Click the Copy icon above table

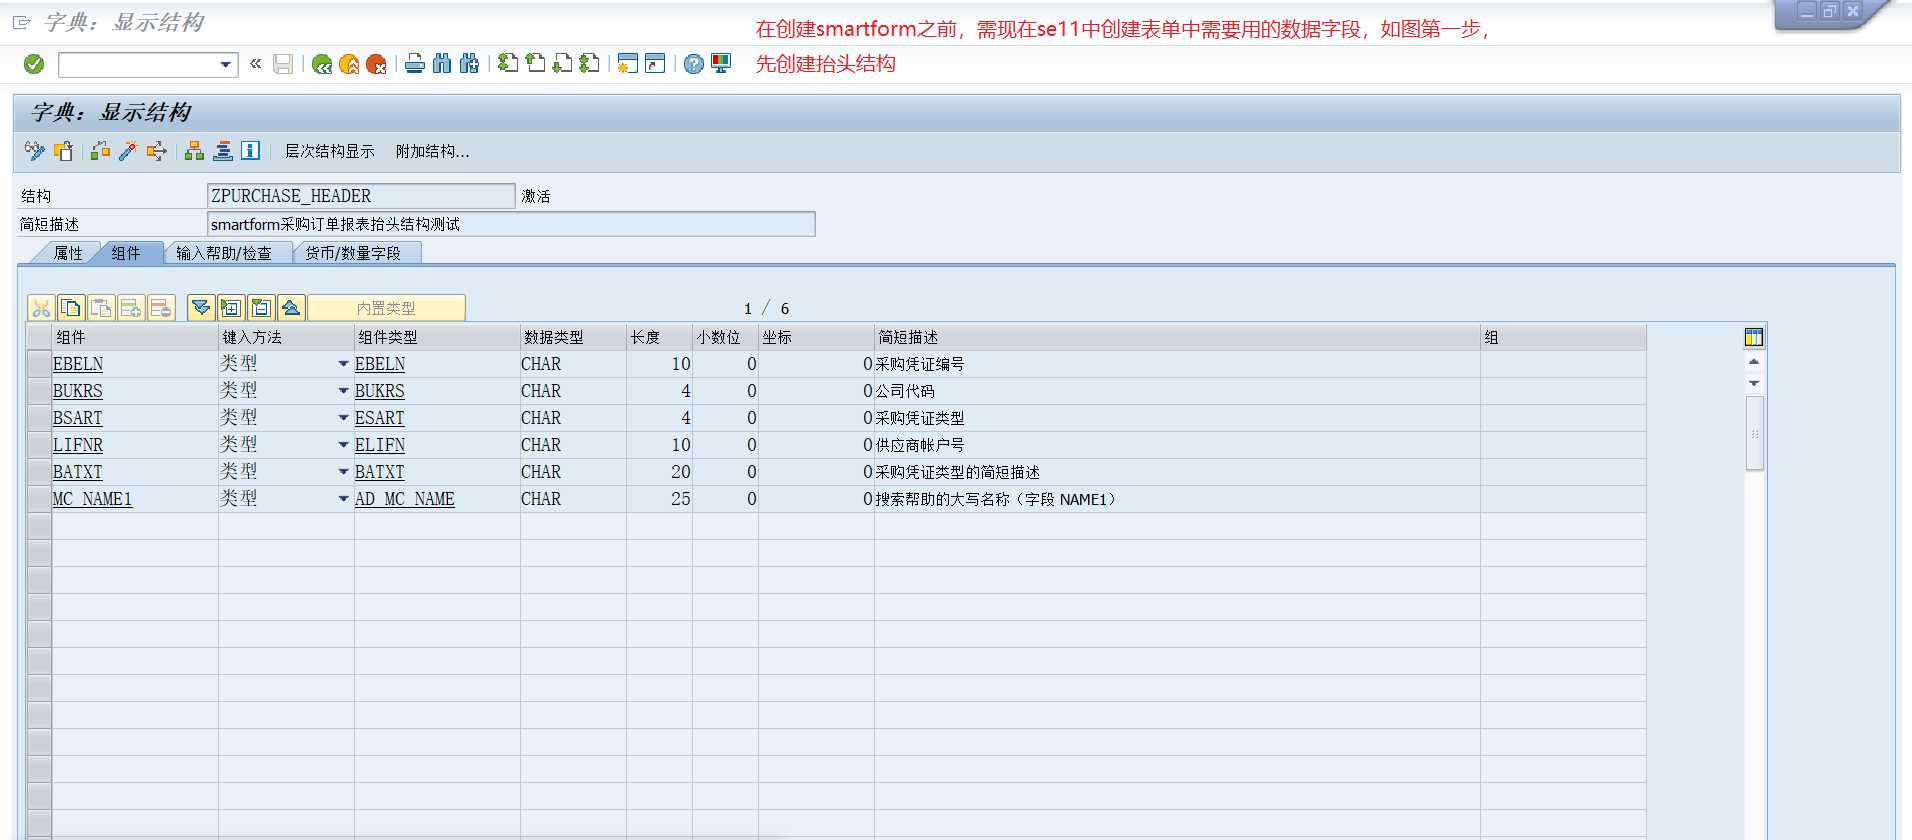click(x=71, y=308)
